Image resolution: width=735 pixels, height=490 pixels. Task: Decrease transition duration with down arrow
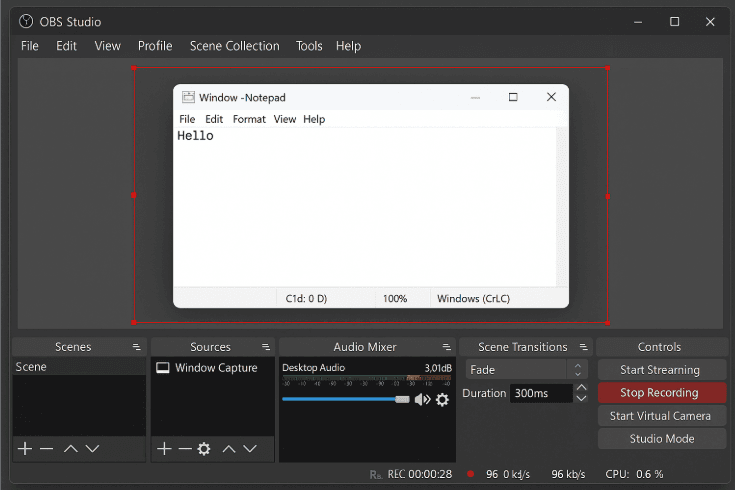pyautogui.click(x=581, y=399)
